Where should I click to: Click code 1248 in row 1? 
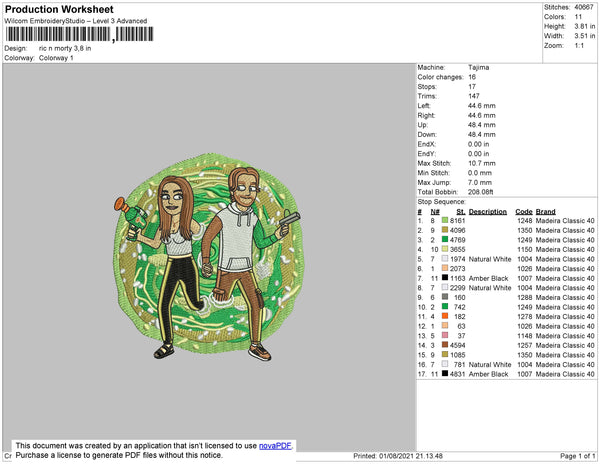click(x=524, y=221)
